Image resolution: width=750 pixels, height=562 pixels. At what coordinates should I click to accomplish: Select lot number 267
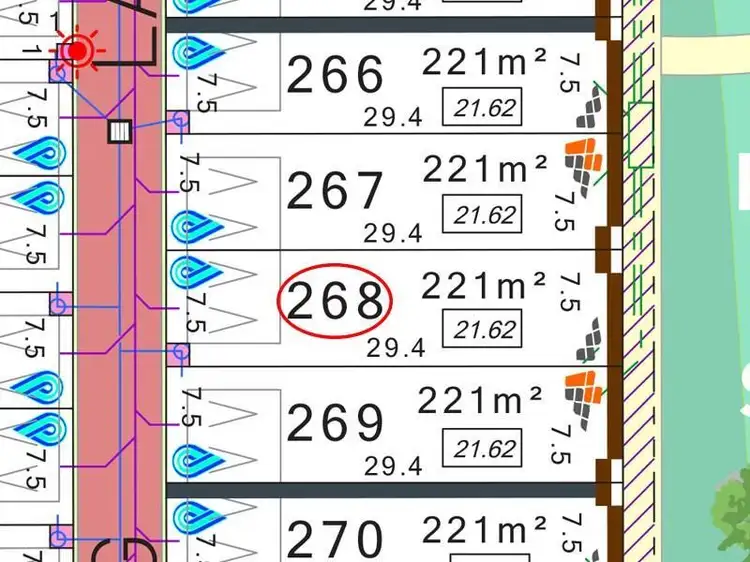coord(335,190)
